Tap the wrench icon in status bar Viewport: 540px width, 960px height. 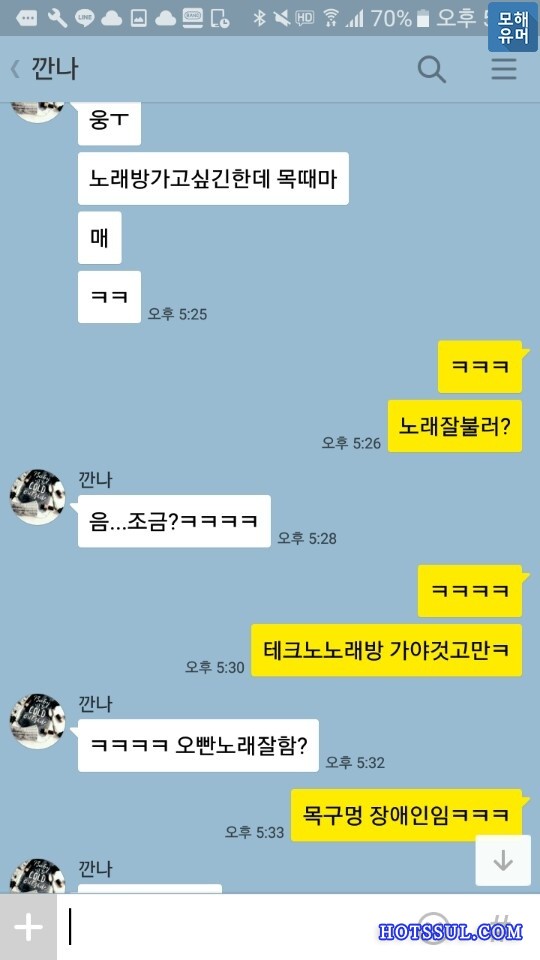58,18
